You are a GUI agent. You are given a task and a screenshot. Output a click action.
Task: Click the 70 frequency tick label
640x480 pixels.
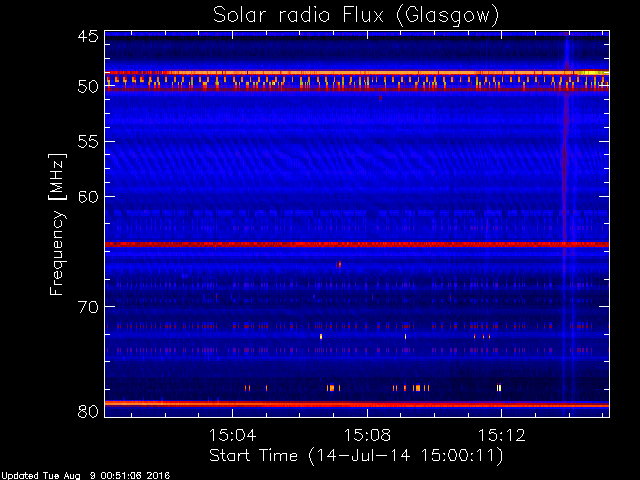(x=88, y=307)
